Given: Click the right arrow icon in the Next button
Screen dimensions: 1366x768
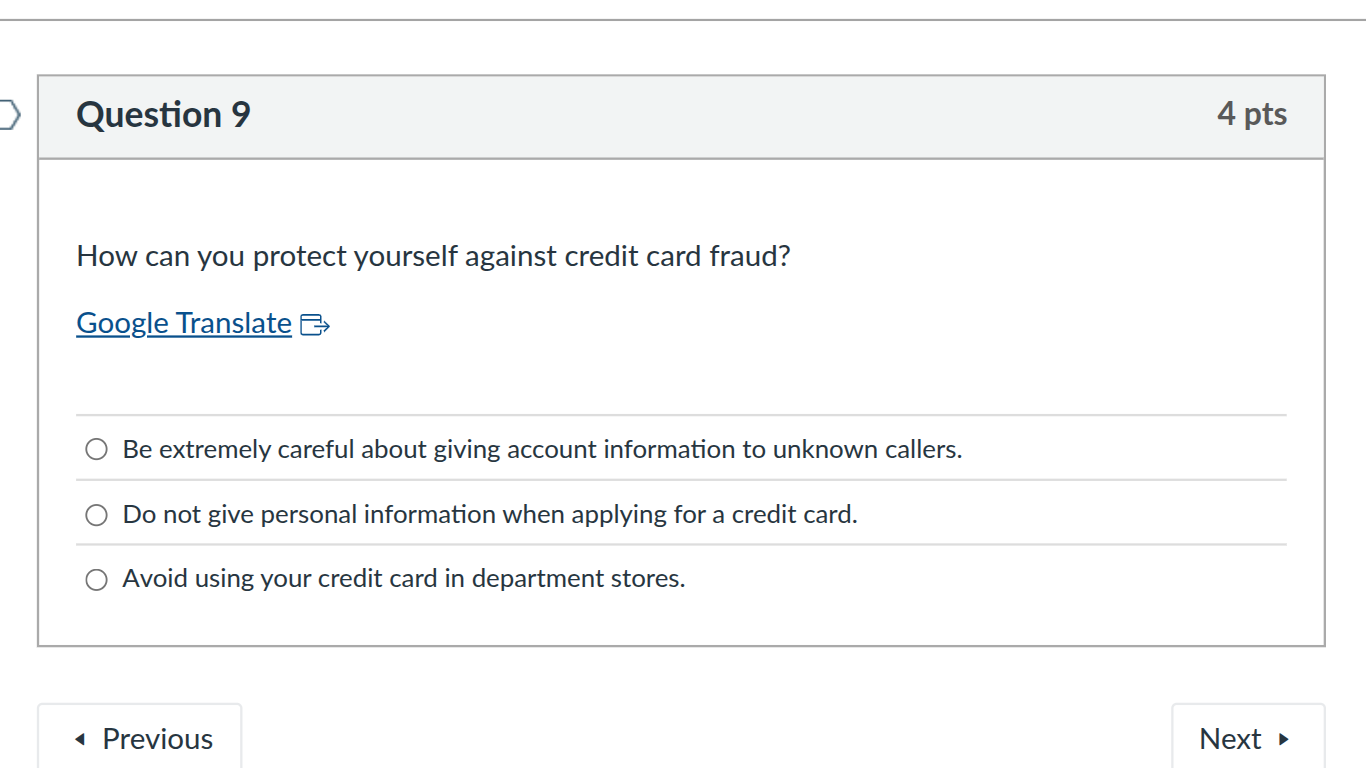Looking at the screenshot, I should click(1283, 738).
